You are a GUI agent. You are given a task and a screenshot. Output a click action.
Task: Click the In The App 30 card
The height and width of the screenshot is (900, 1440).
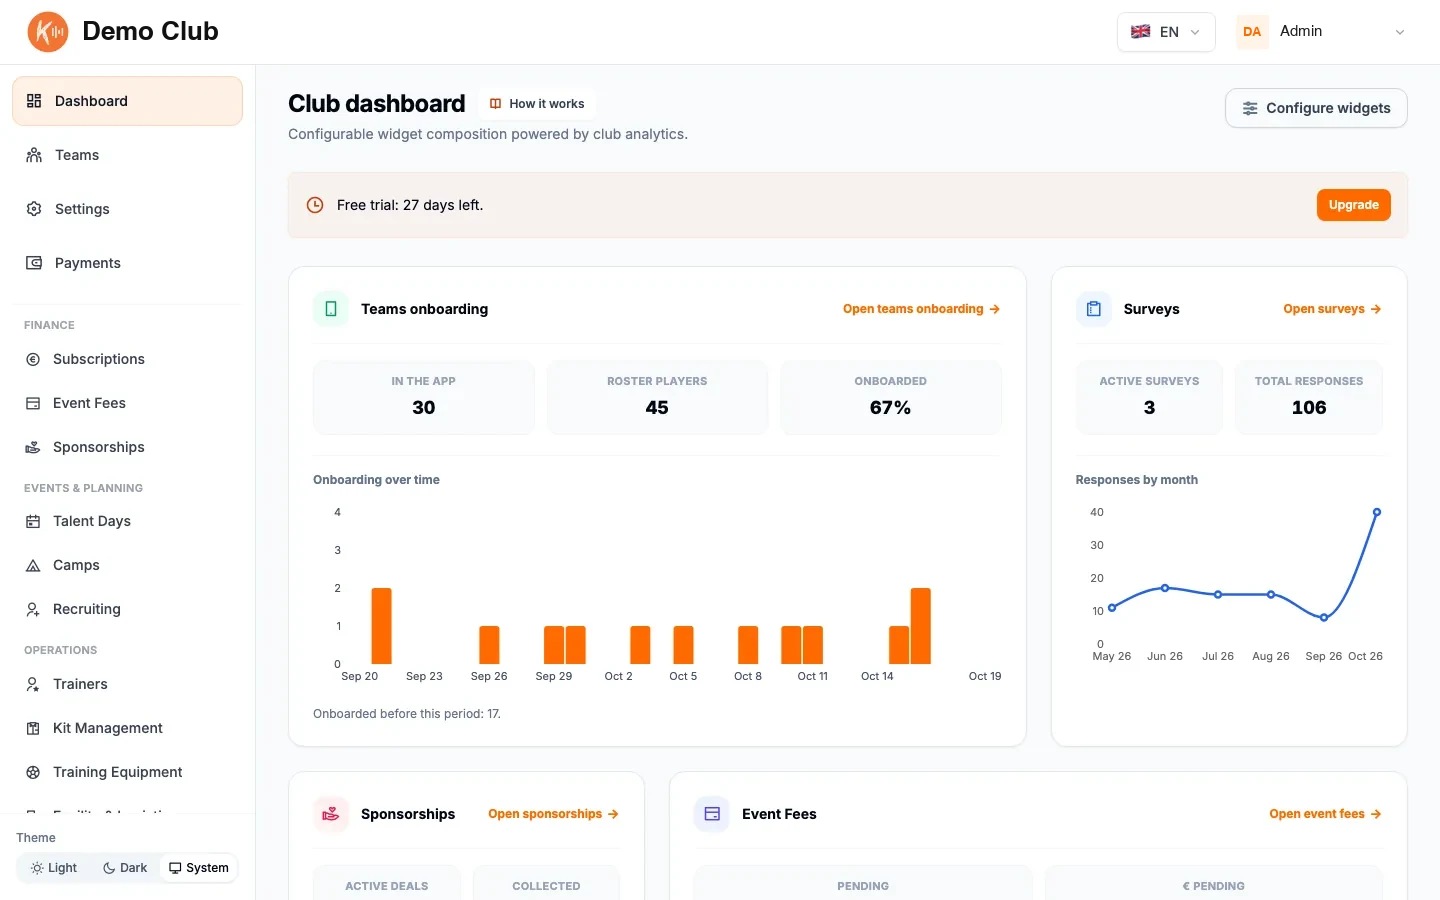[424, 397]
